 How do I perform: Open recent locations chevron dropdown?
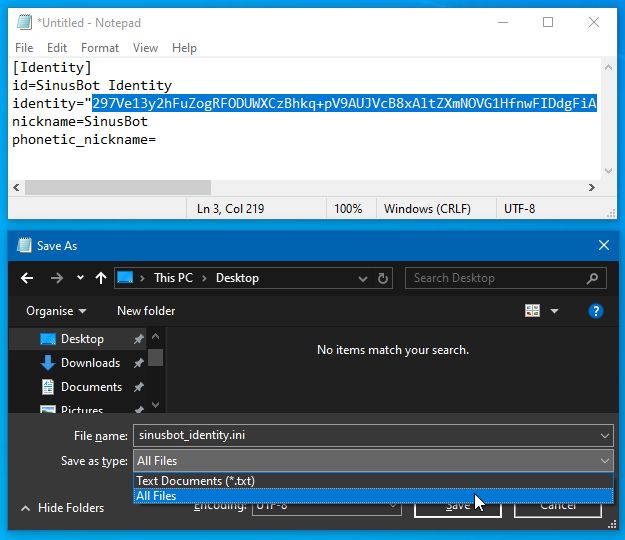click(80, 278)
